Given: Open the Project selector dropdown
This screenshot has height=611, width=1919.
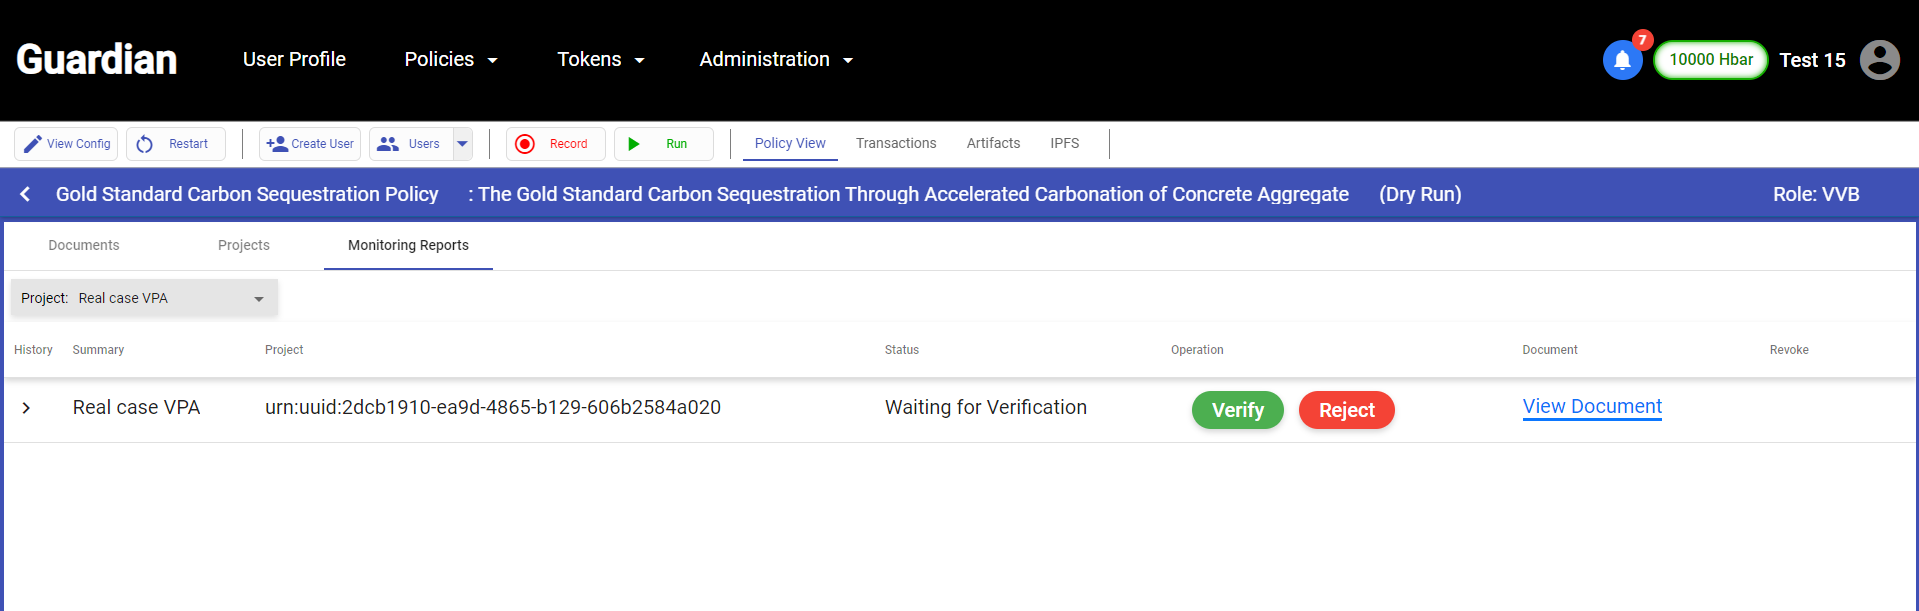Looking at the screenshot, I should [x=144, y=298].
